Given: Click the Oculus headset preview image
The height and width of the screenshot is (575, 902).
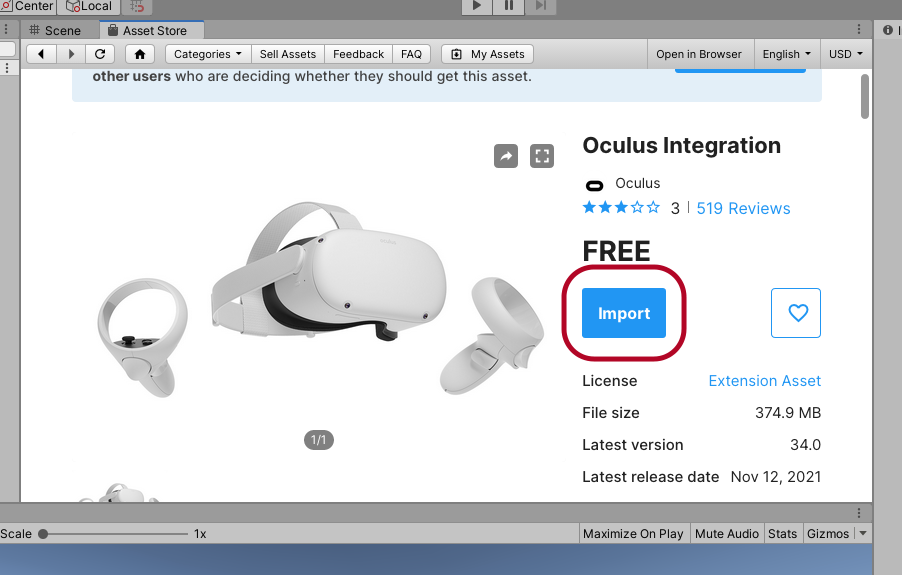Looking at the screenshot, I should [319, 298].
